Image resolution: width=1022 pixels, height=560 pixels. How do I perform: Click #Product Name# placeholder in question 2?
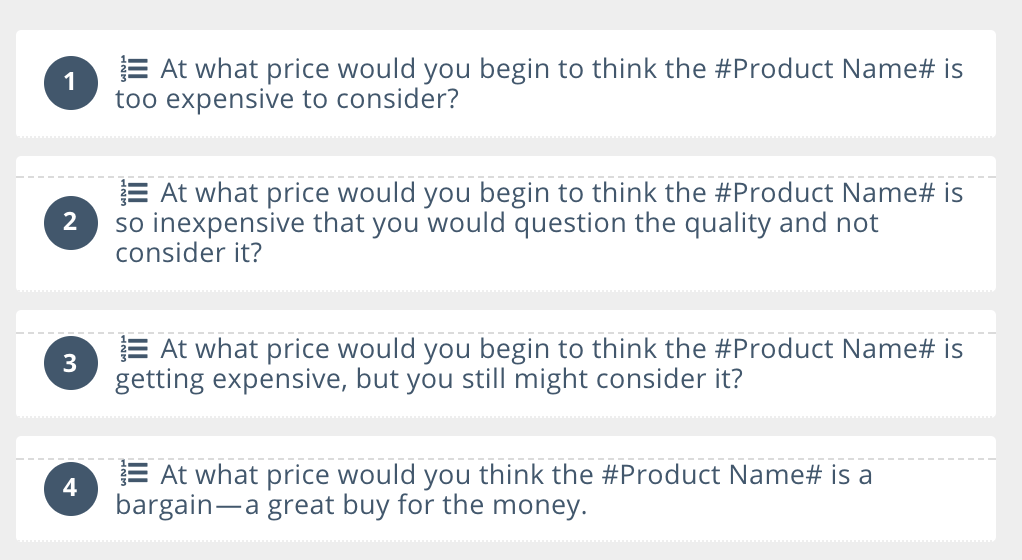(825, 192)
